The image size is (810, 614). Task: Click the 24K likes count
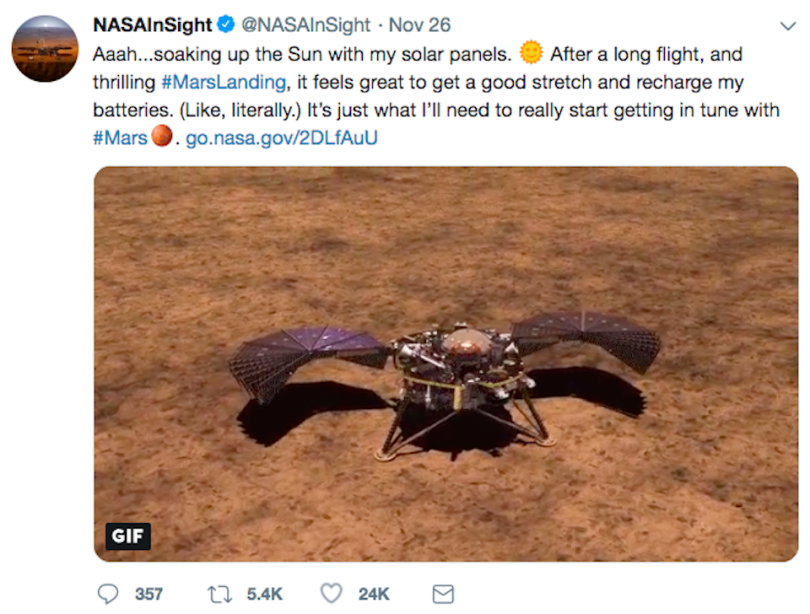pyautogui.click(x=374, y=594)
